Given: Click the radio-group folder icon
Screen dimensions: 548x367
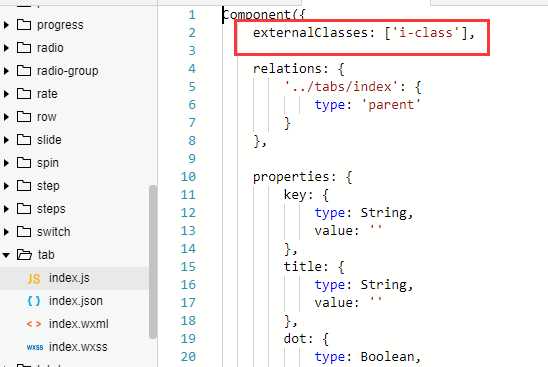Looking at the screenshot, I should click(24, 71).
